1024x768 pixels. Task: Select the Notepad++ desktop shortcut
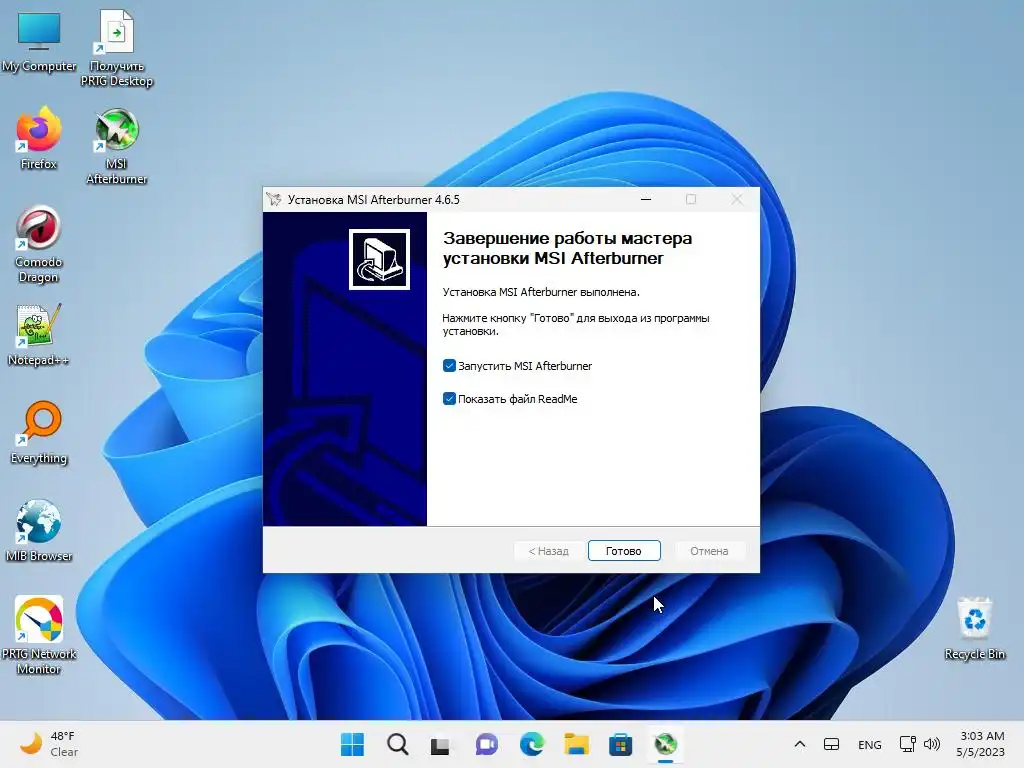point(39,335)
